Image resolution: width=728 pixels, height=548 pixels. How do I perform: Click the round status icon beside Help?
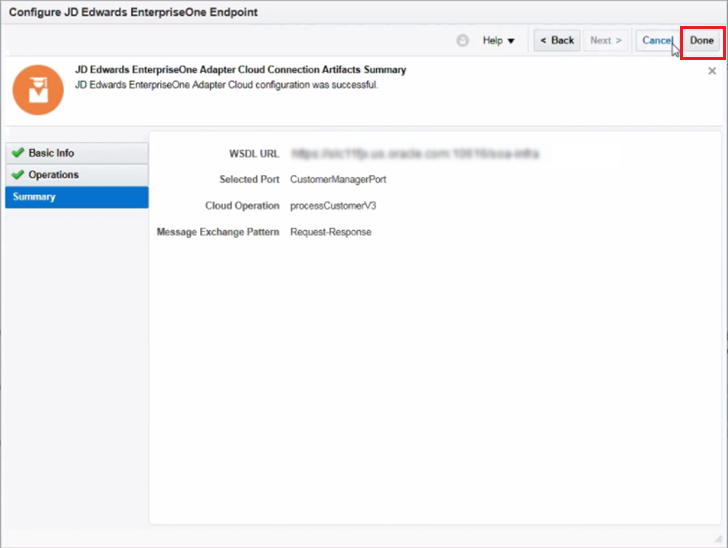click(462, 41)
